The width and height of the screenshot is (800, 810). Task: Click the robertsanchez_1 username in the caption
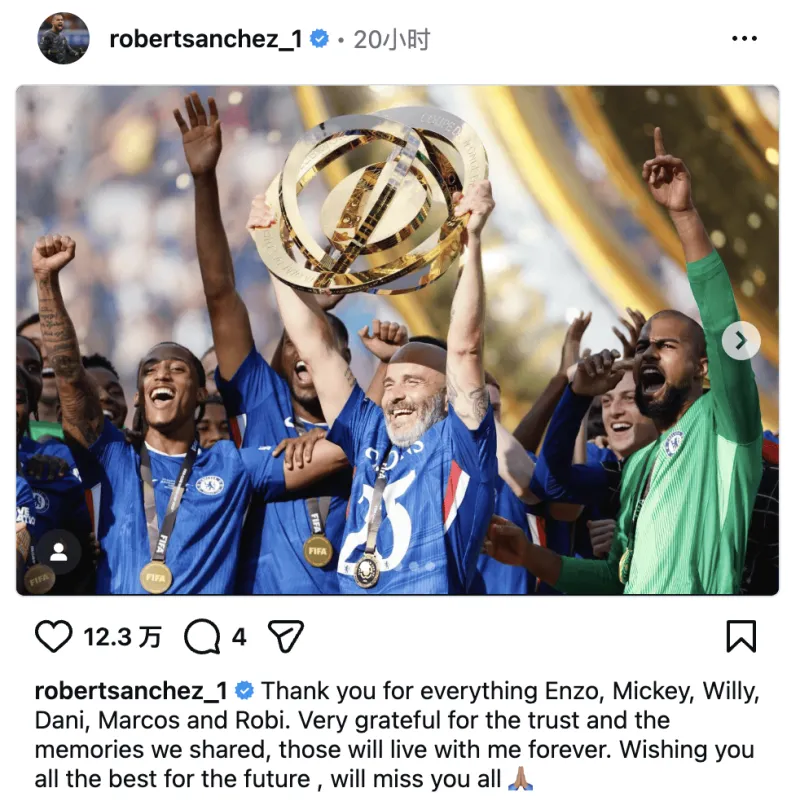point(132,691)
